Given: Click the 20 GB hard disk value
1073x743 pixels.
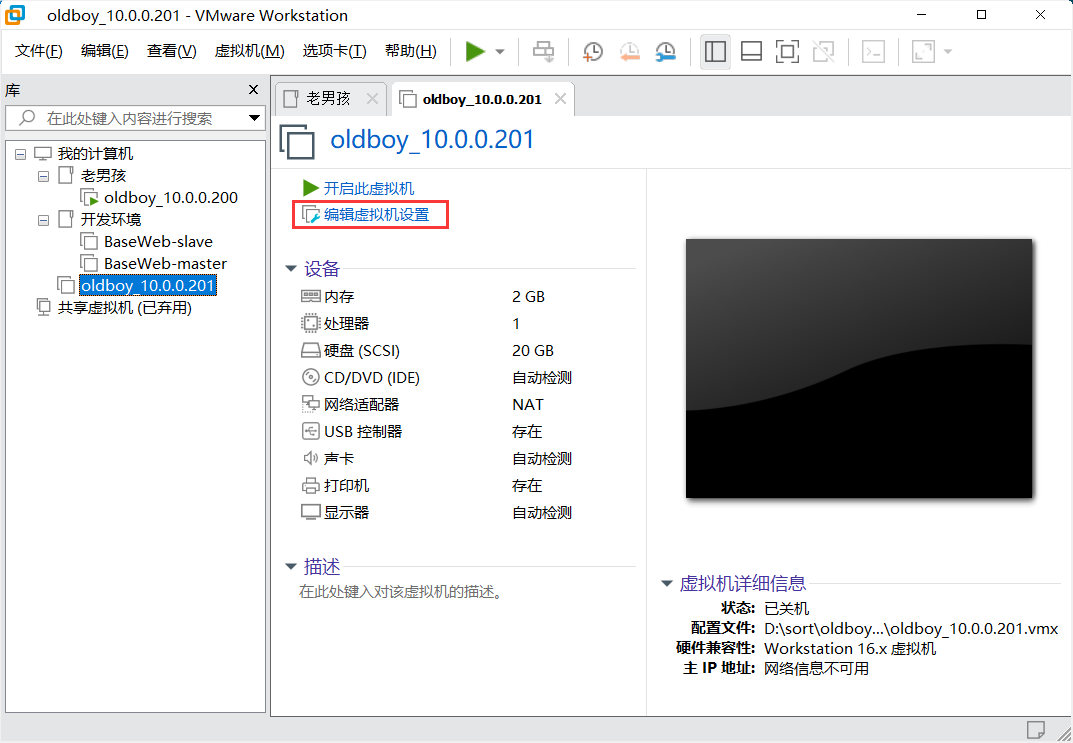Looking at the screenshot, I should coord(532,350).
